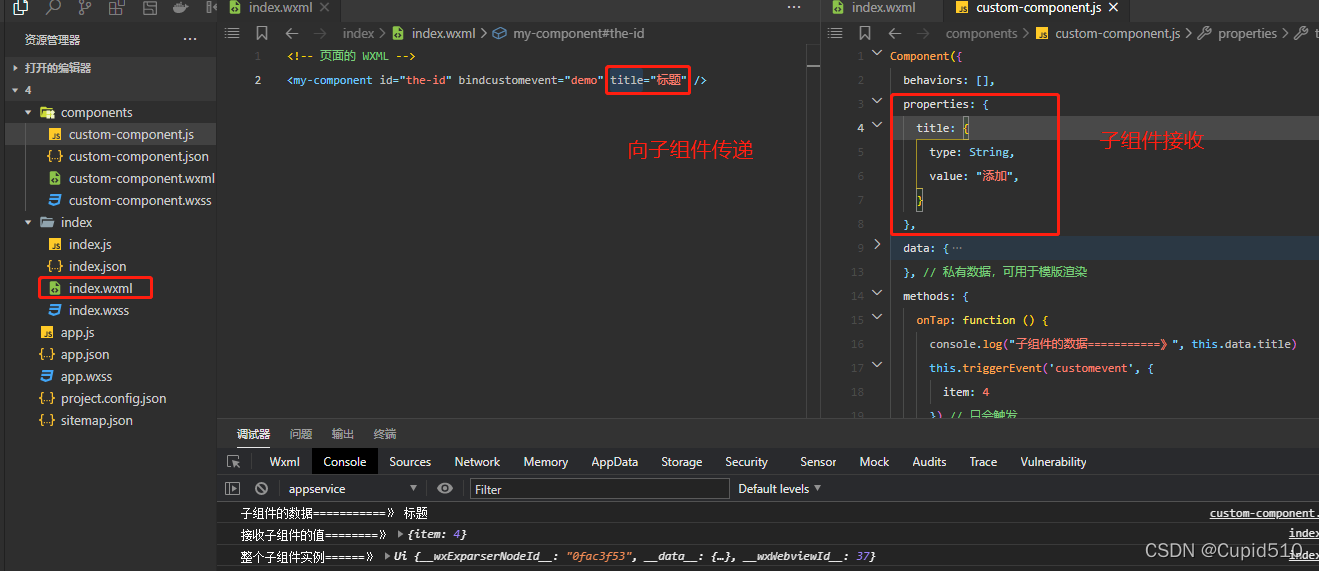Open the Storage debugger tab
Viewport: 1319px width, 571px height.
681,462
